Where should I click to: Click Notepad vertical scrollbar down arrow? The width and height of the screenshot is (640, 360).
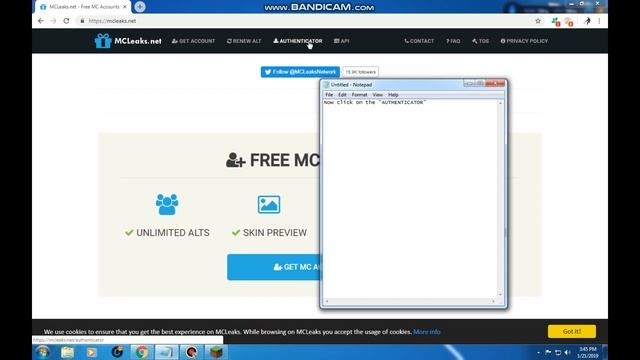coord(500,295)
